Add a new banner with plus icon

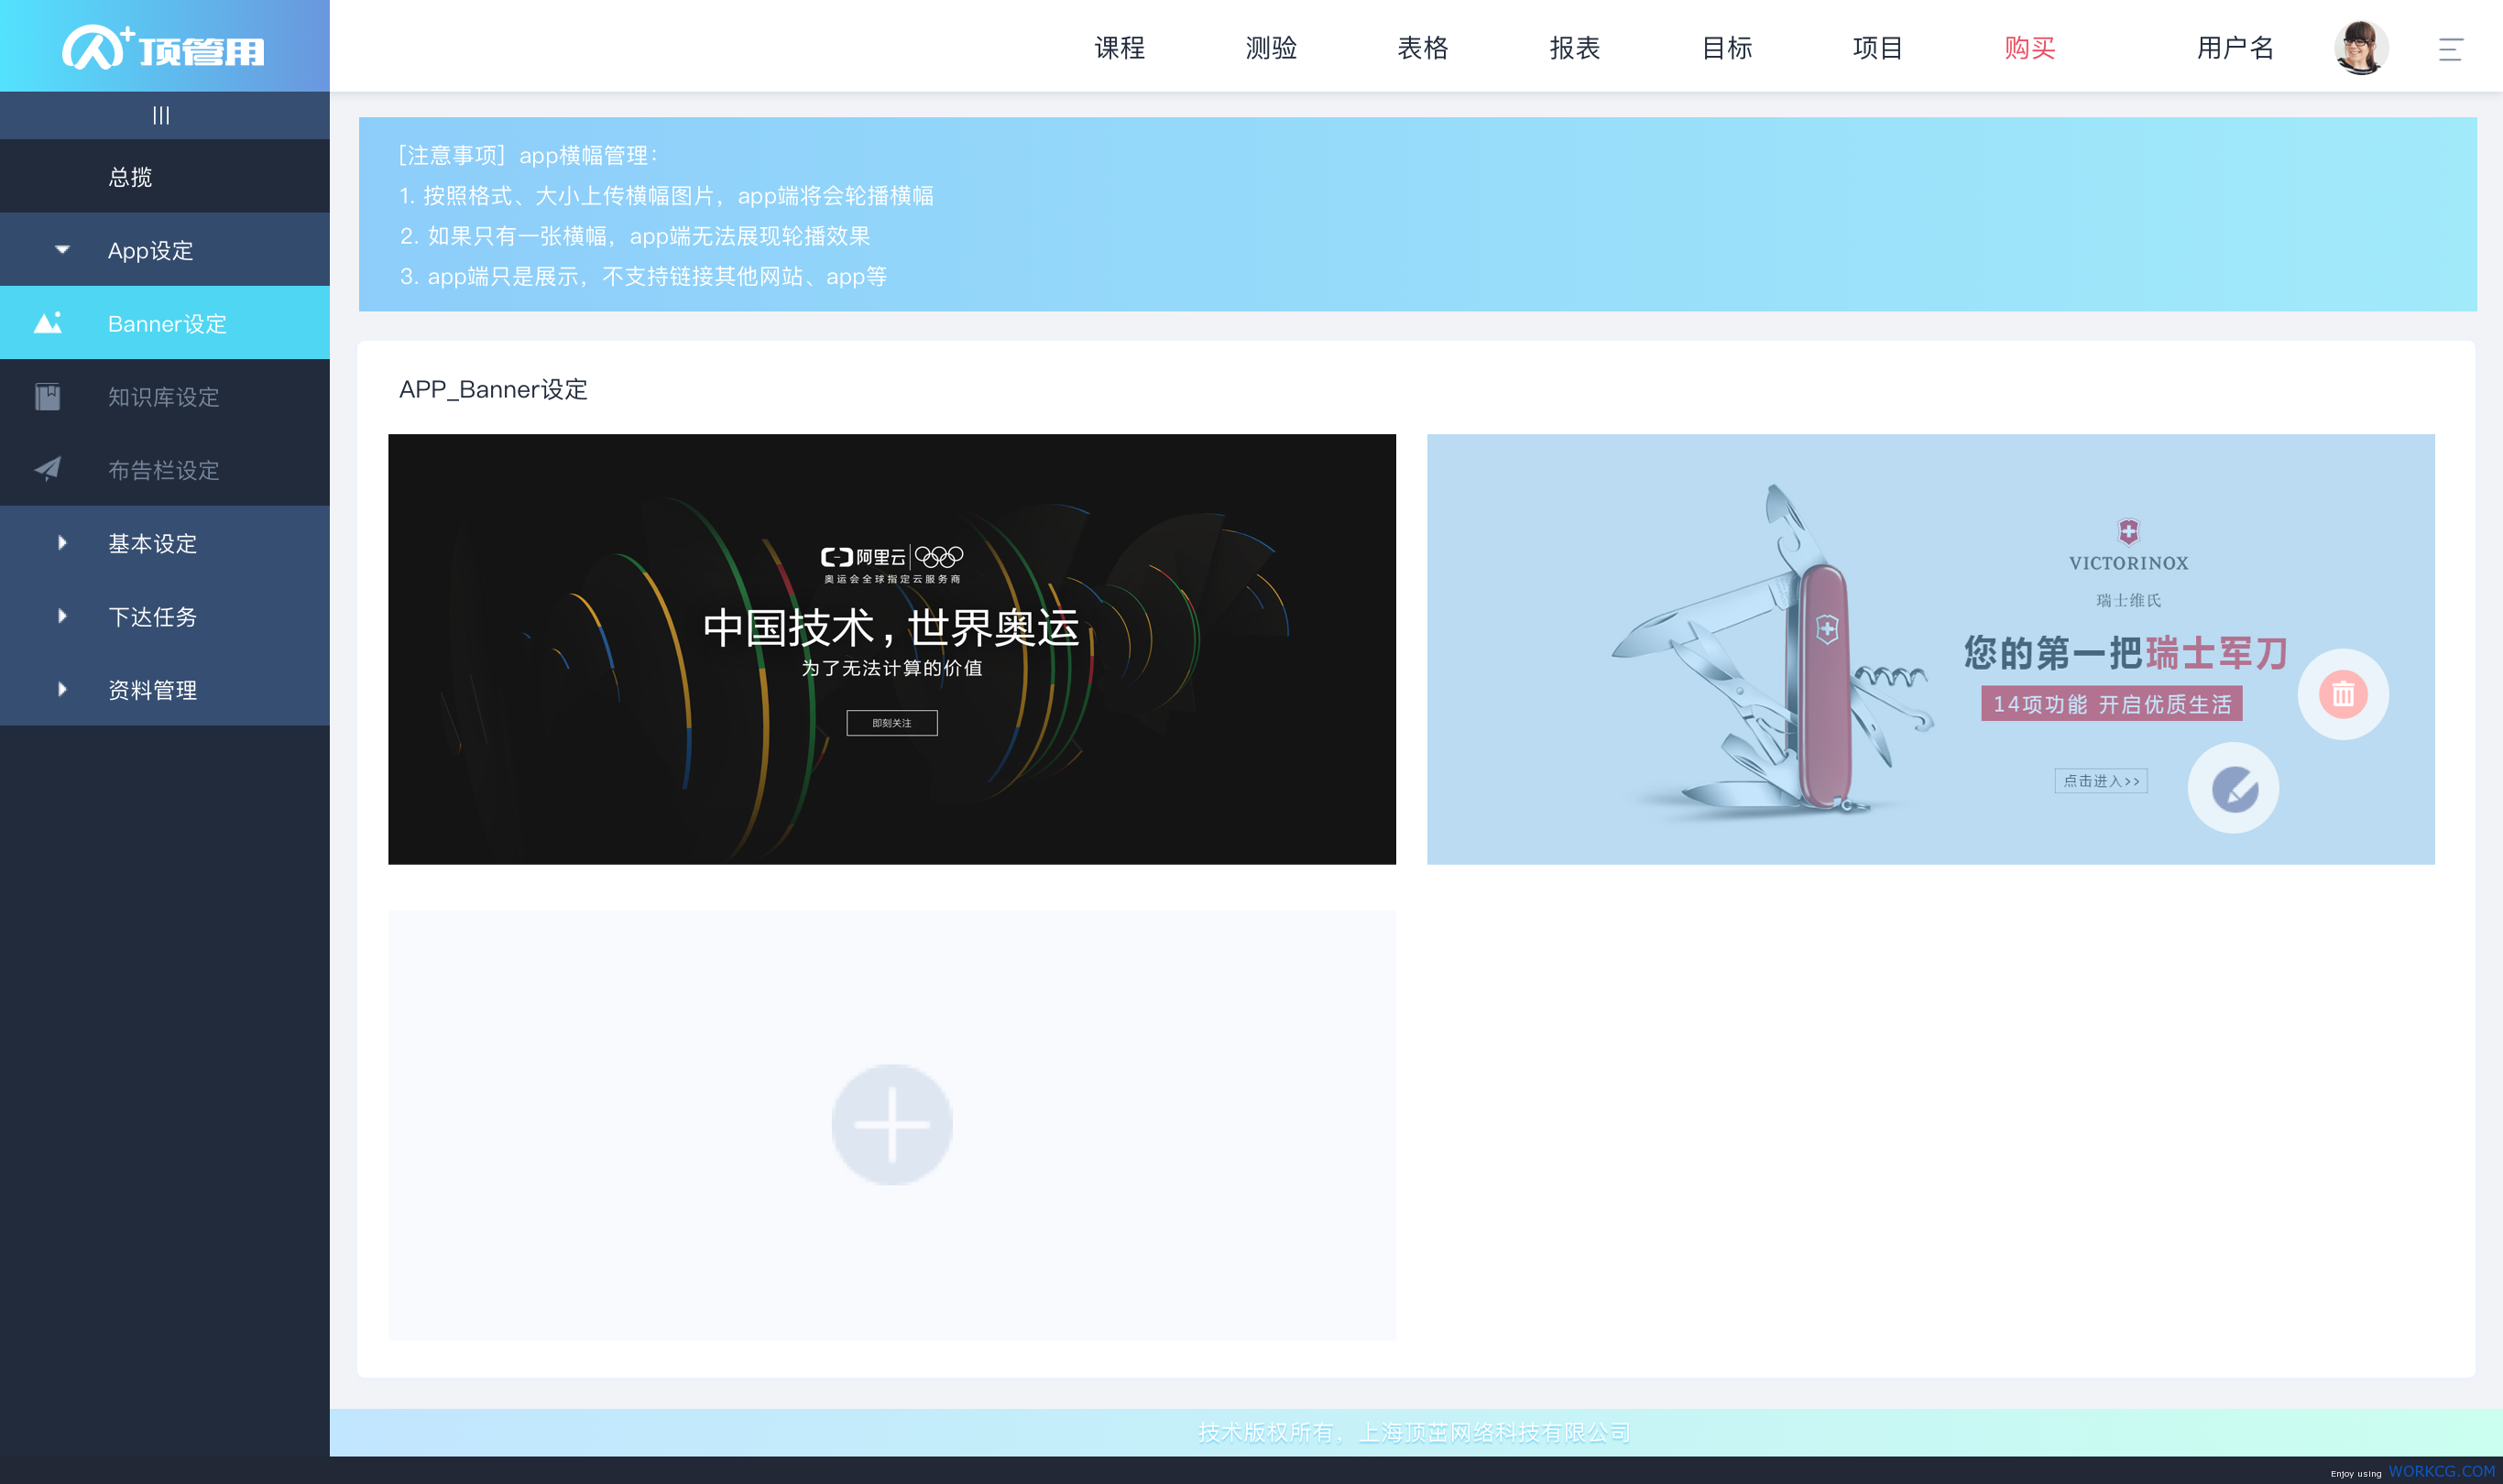point(892,1124)
